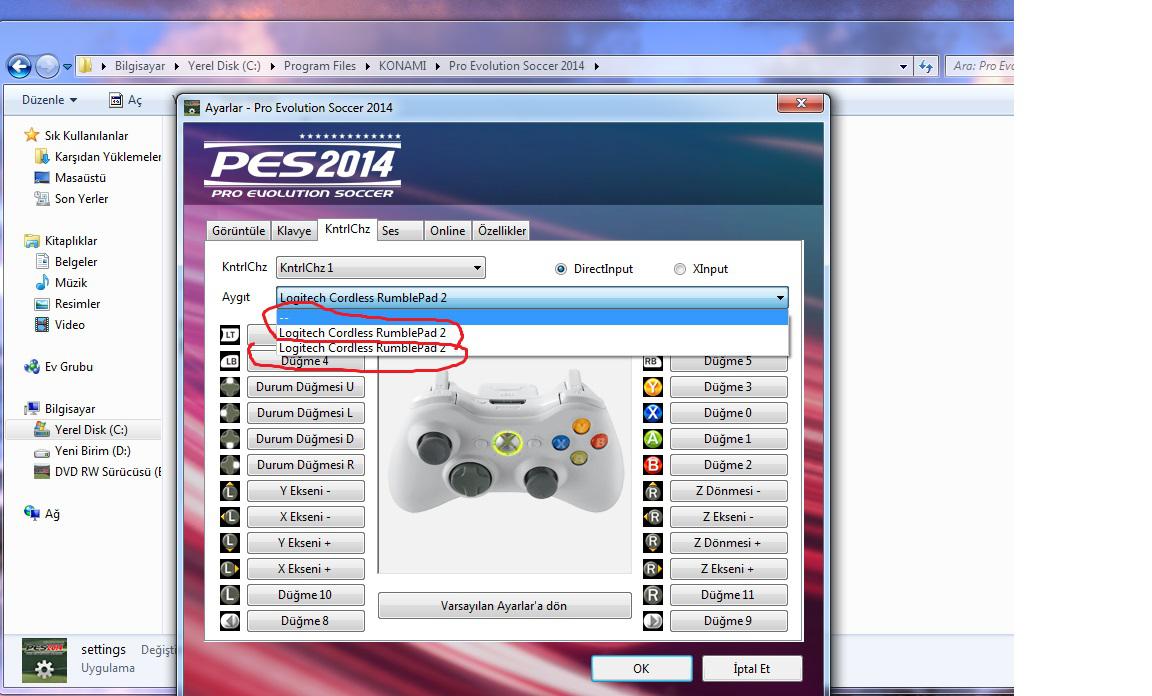Viewport: 1152px width, 696px height.
Task: Open Ağ in the navigation pane
Action: click(x=42, y=514)
